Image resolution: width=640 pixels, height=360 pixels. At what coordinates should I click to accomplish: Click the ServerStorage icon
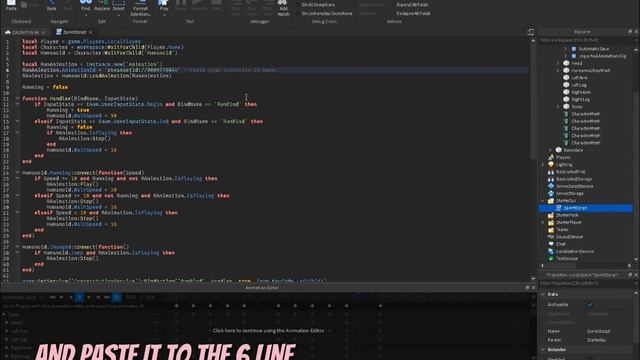click(x=551, y=193)
